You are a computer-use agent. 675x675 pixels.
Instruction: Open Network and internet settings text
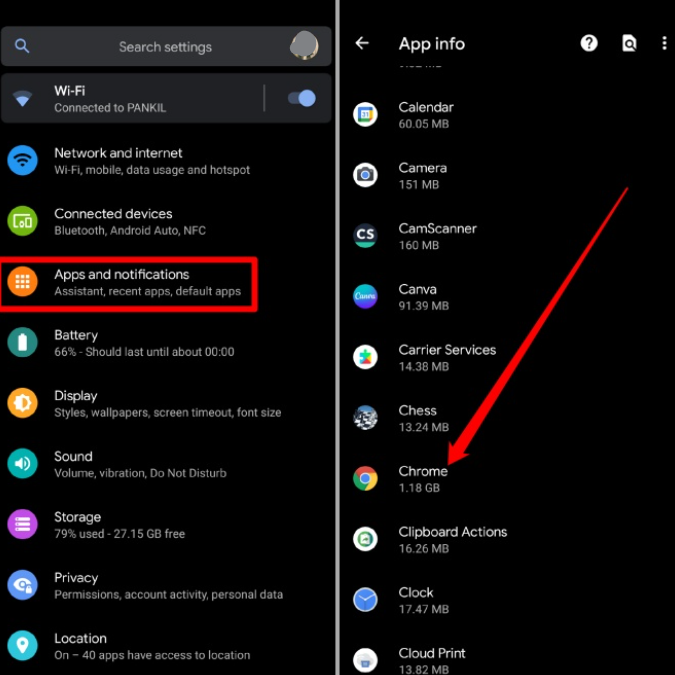(x=152, y=161)
